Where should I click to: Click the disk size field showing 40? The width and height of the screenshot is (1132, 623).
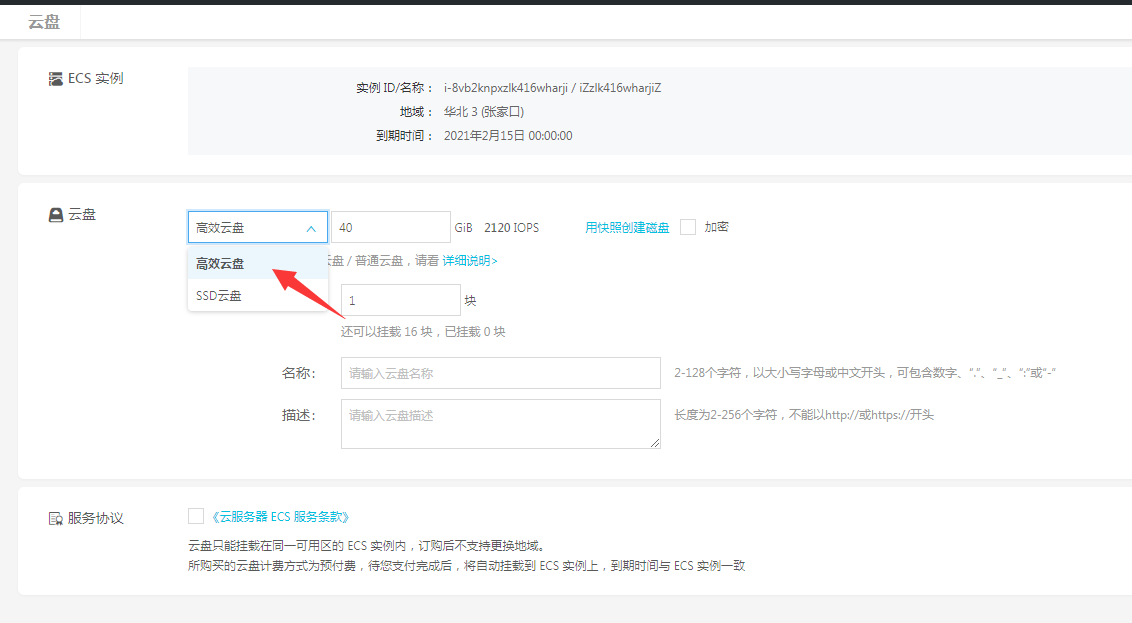coord(390,228)
